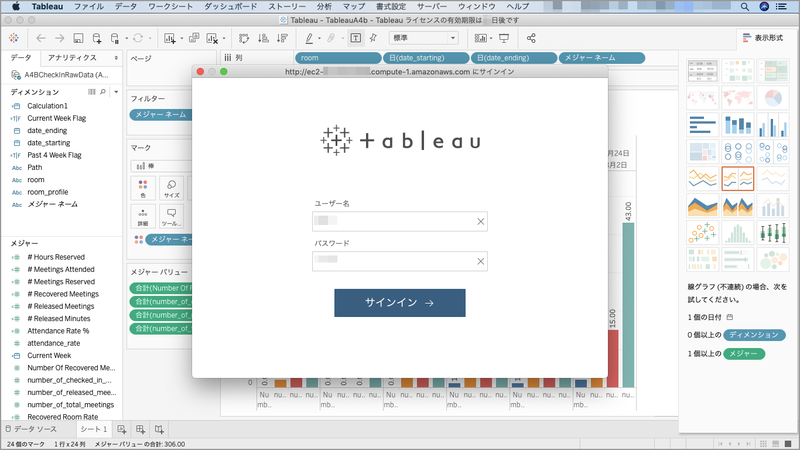Select the pie chart thumbnail in Show Me
Viewport: 800px width, 450px height.
pyautogui.click(x=773, y=97)
